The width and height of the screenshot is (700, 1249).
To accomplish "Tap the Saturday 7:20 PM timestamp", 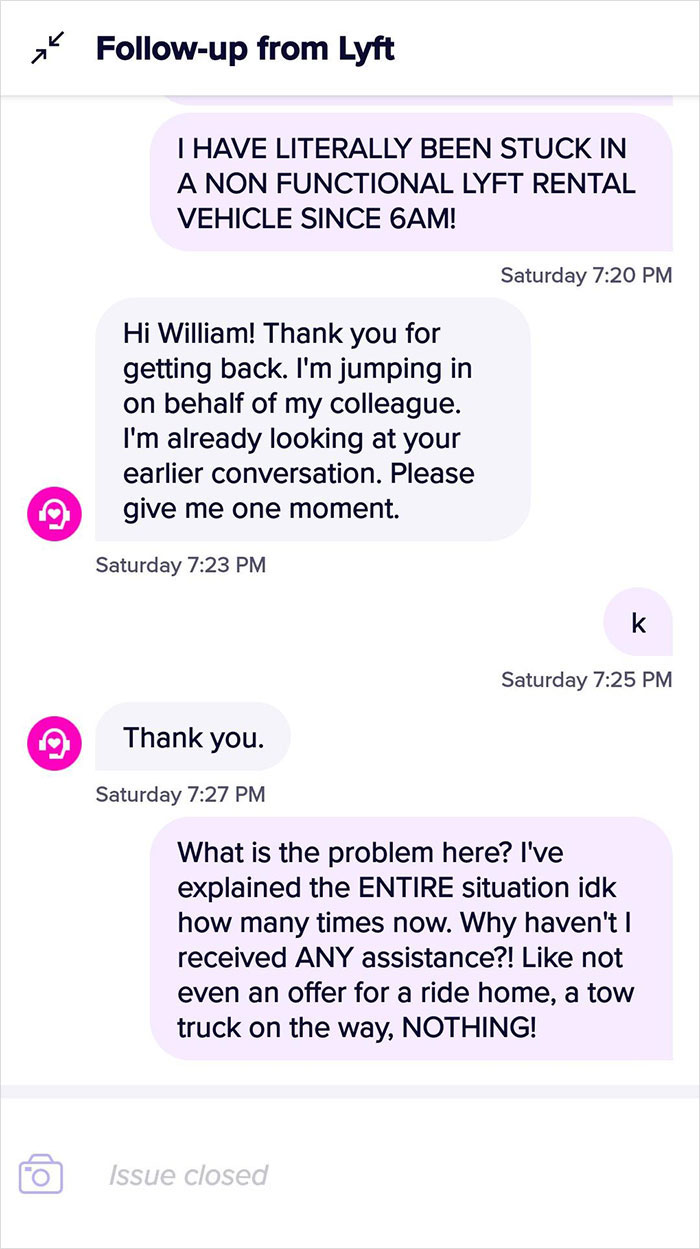I will coord(583,275).
